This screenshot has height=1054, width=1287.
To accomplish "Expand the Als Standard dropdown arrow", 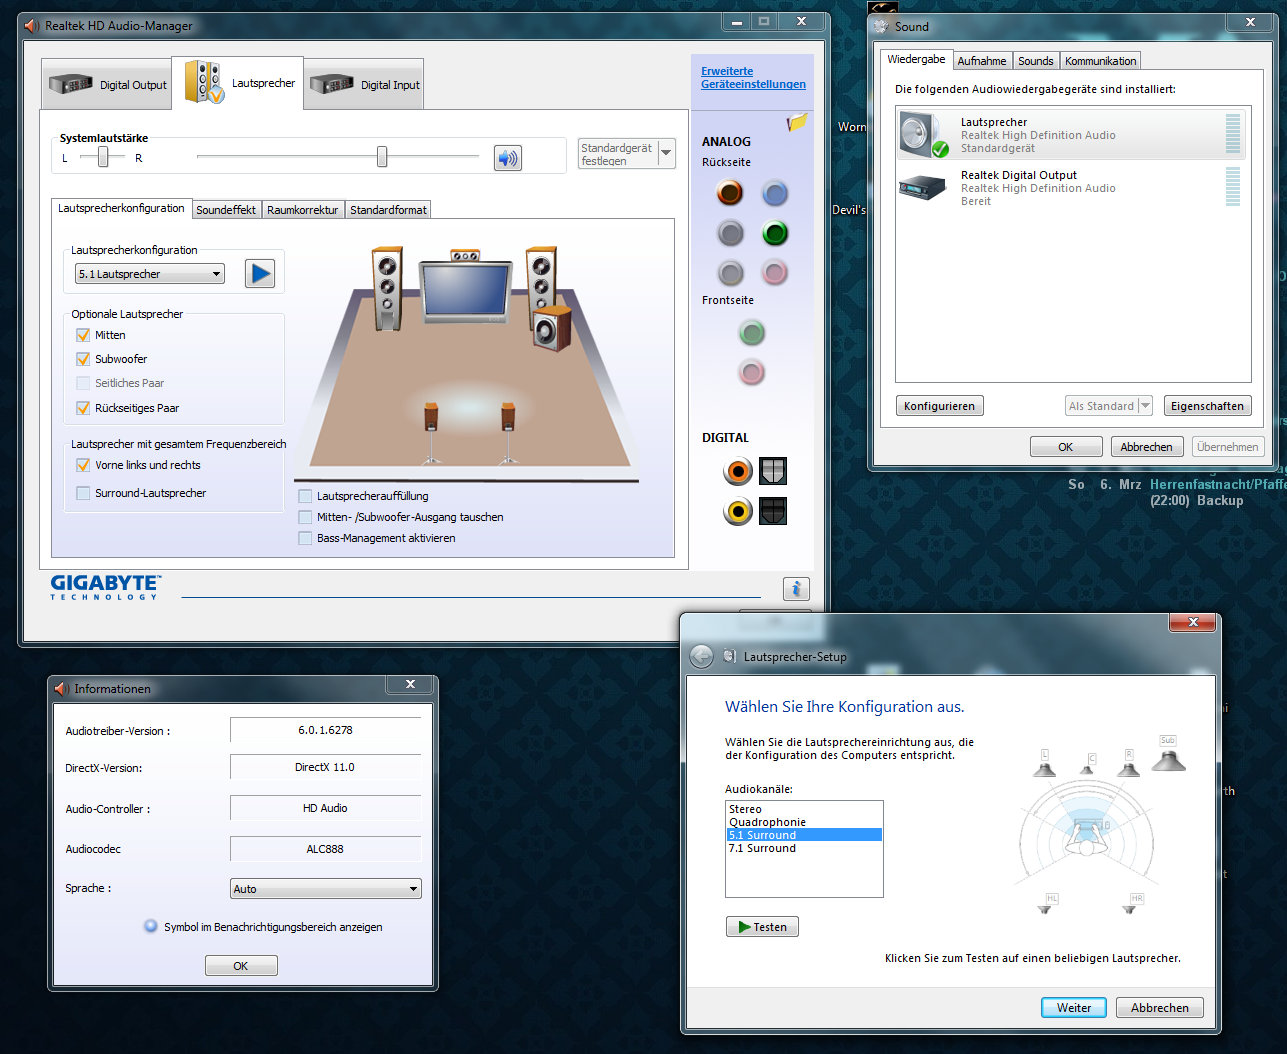I will point(1145,406).
